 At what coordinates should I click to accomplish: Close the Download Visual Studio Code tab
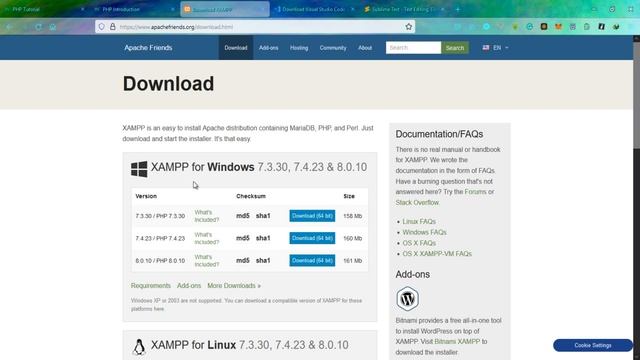[x=353, y=9]
